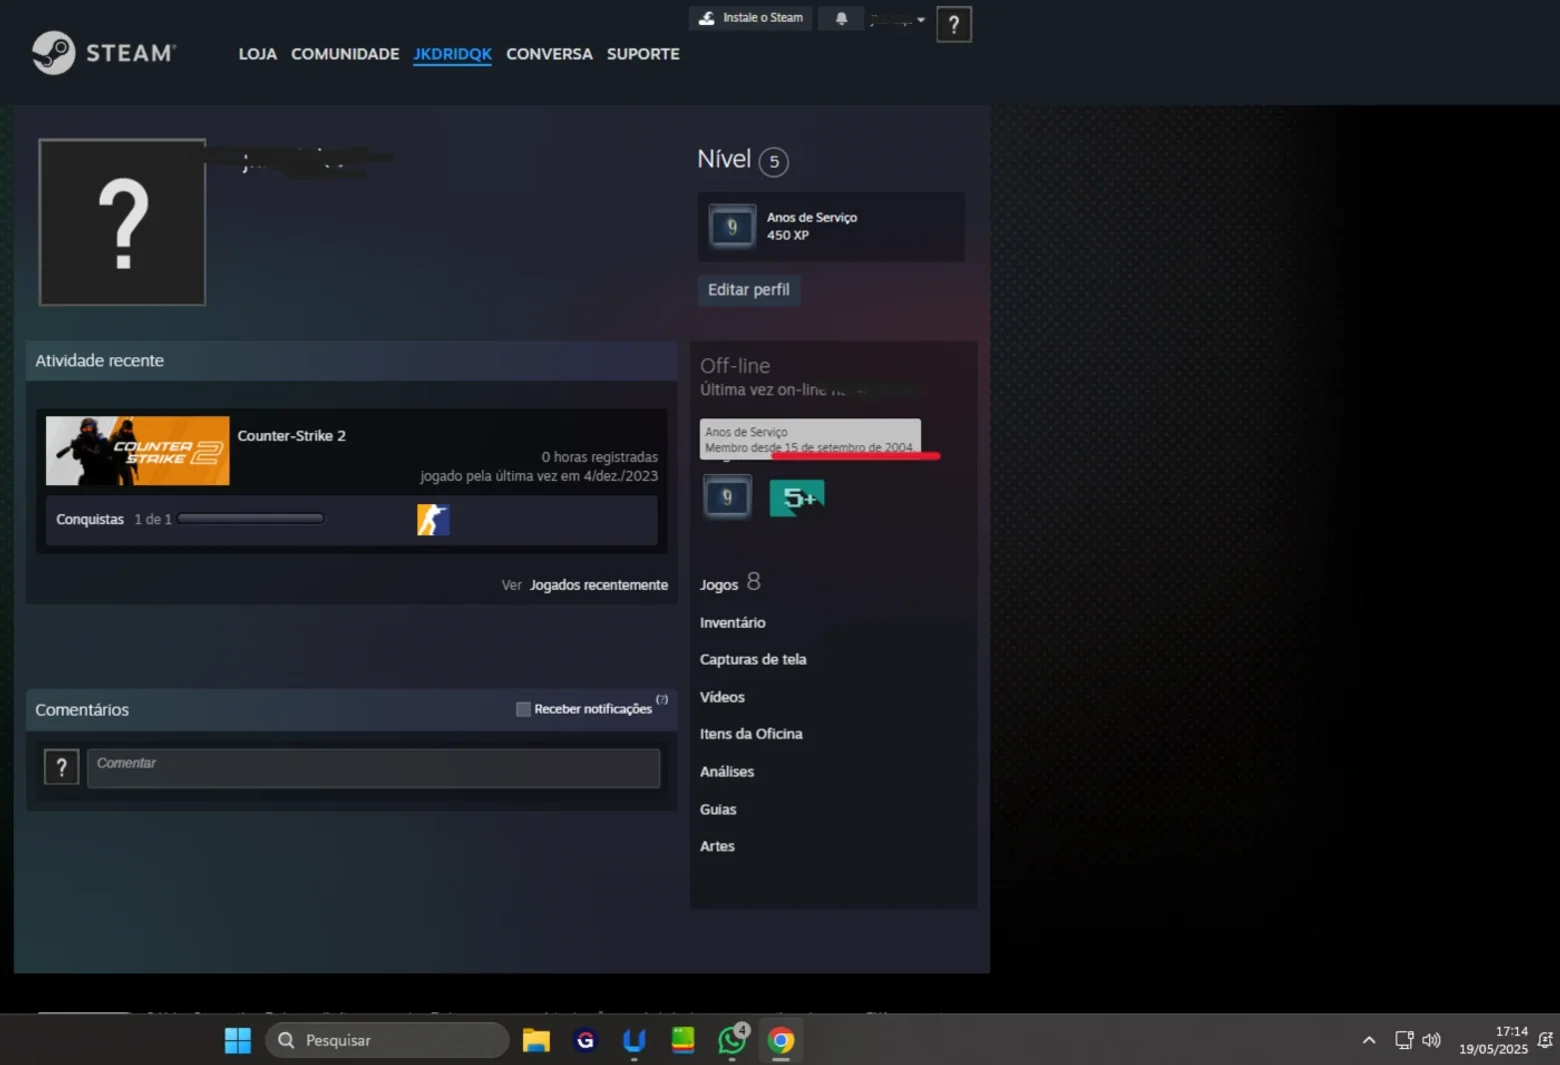Open the Counter-Strike 2 game banner
This screenshot has width=1560, height=1065.
click(138, 451)
